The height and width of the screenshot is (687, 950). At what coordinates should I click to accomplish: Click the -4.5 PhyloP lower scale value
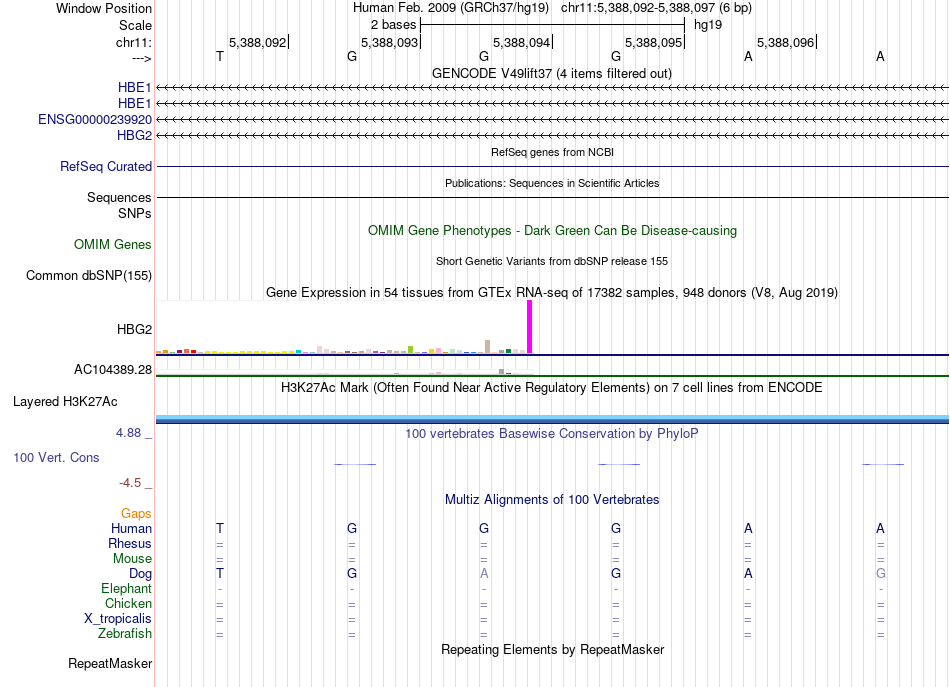pyautogui.click(x=130, y=483)
